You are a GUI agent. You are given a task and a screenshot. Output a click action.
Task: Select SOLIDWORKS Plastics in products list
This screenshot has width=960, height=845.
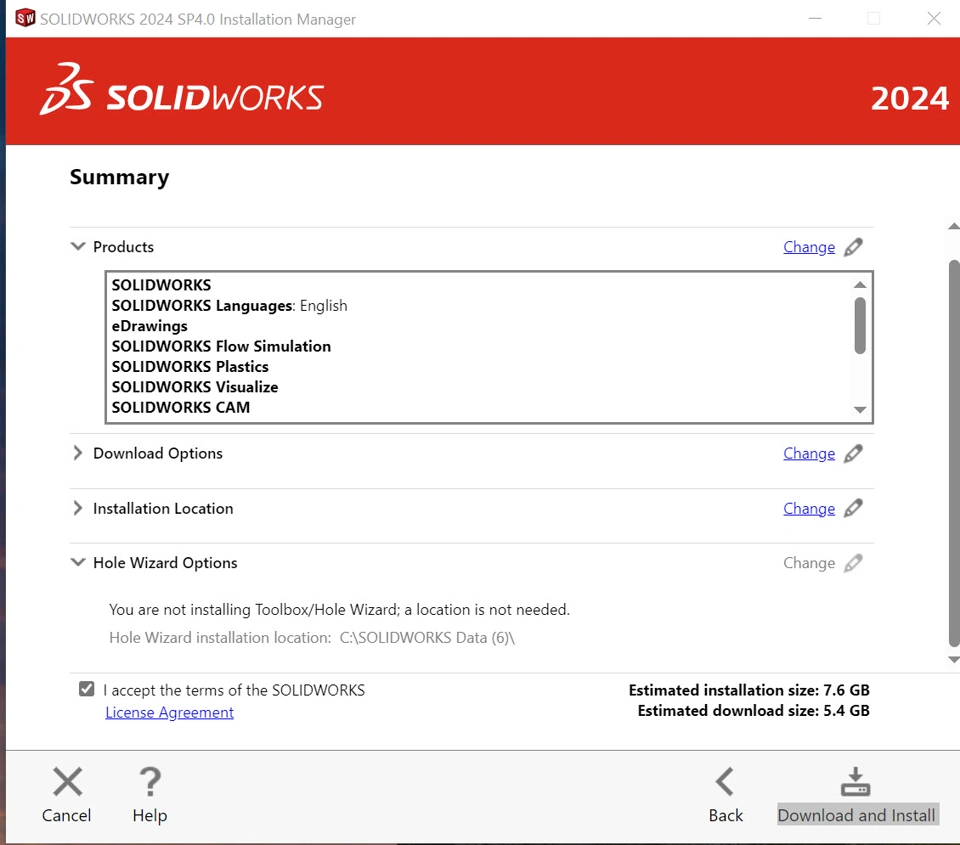pos(190,366)
